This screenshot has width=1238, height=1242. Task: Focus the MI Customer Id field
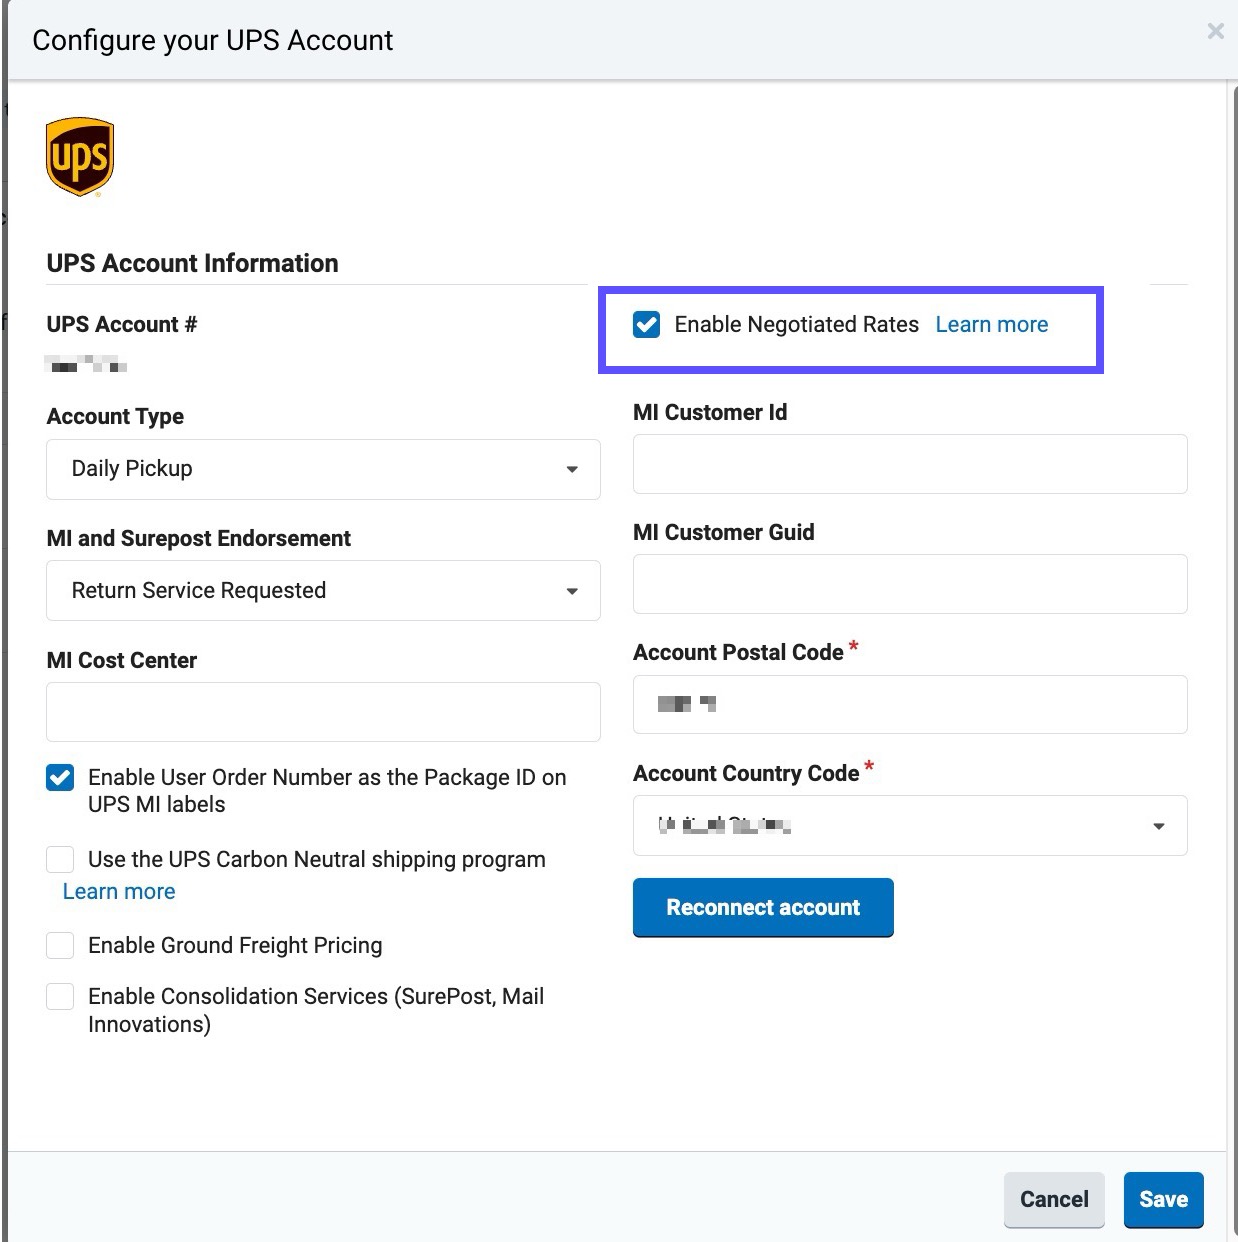(x=910, y=464)
